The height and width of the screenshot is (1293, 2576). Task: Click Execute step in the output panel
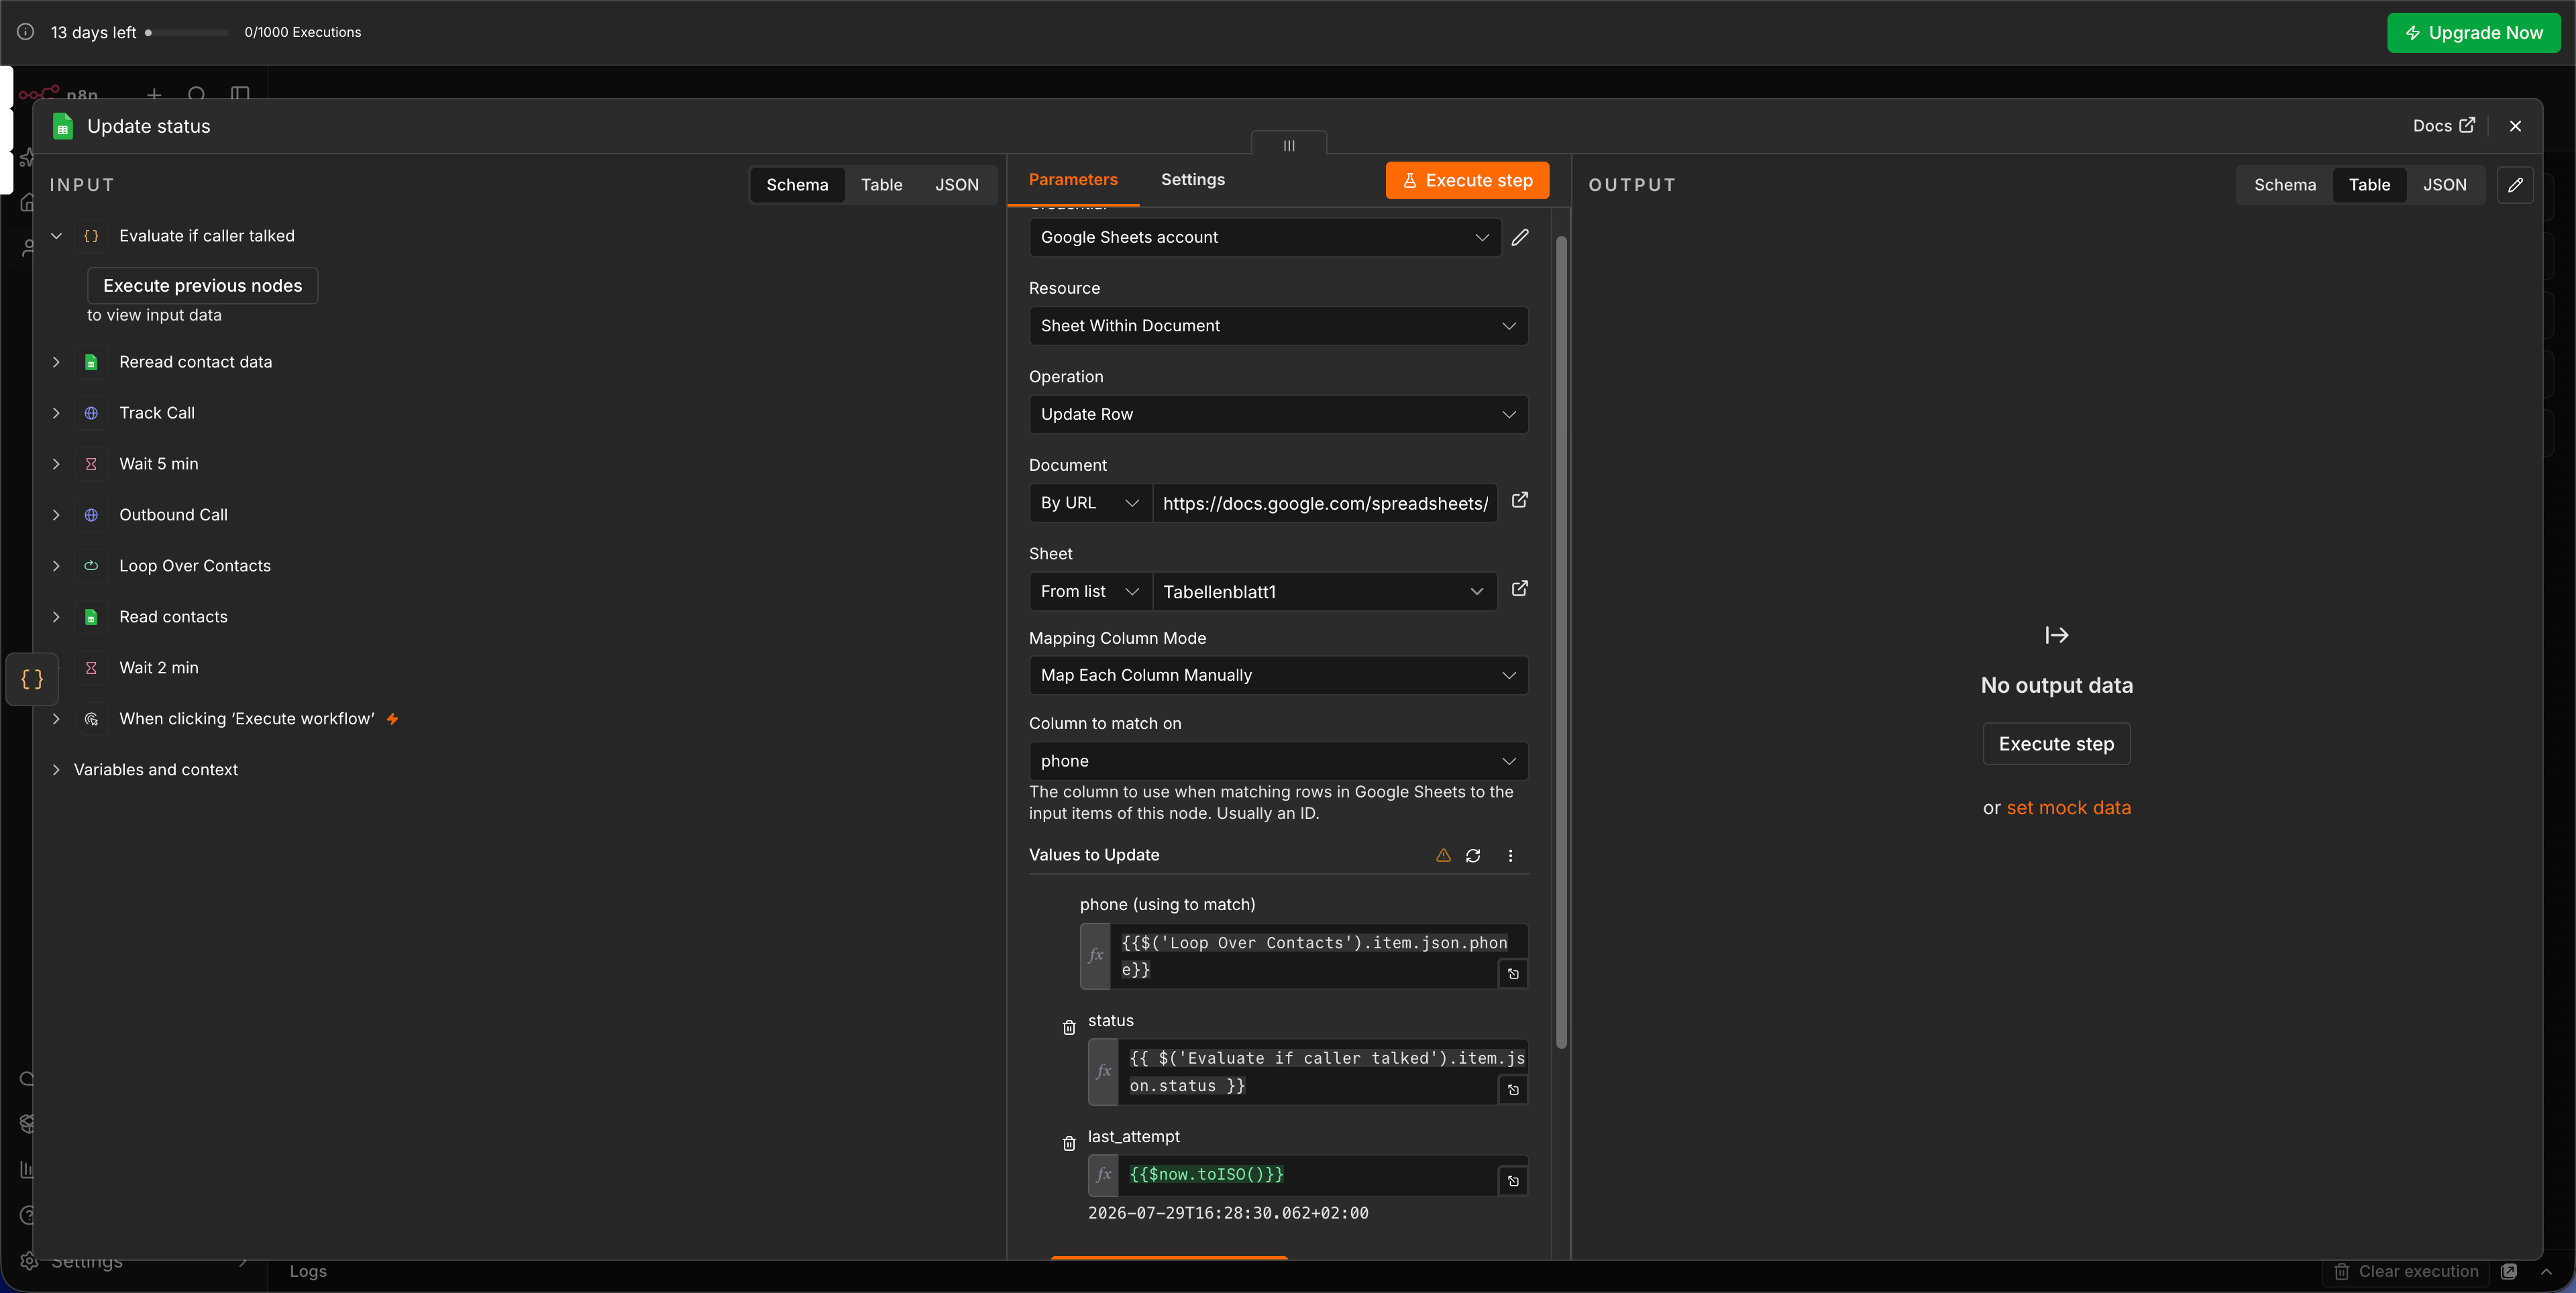2056,744
